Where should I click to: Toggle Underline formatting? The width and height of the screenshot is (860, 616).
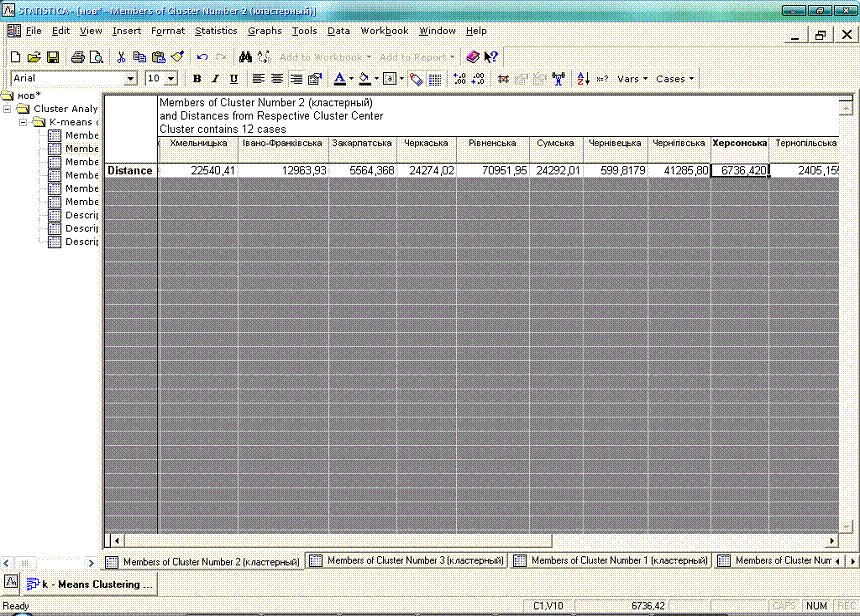click(x=234, y=79)
